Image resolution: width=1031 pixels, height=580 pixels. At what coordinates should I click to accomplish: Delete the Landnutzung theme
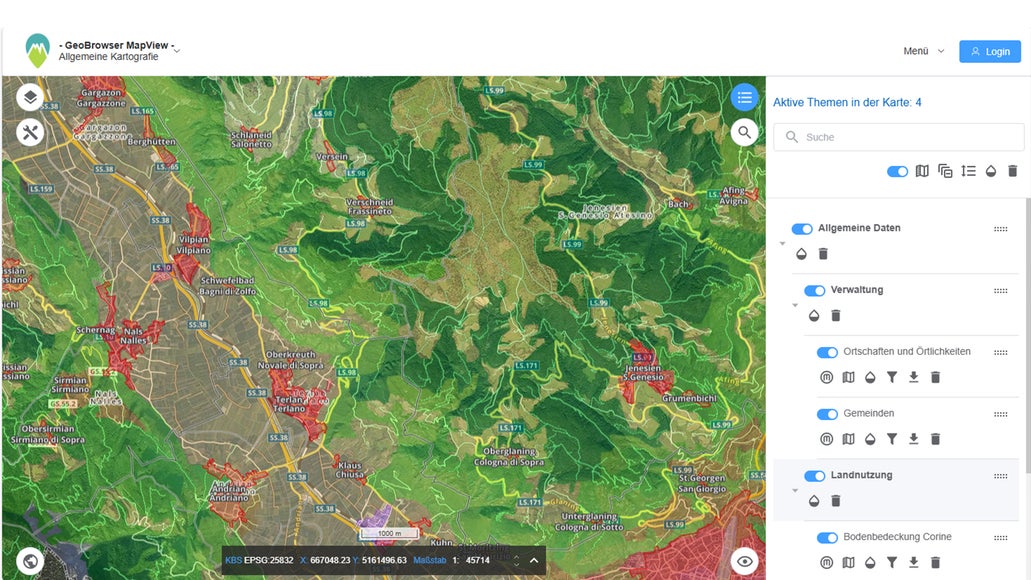[x=836, y=500]
